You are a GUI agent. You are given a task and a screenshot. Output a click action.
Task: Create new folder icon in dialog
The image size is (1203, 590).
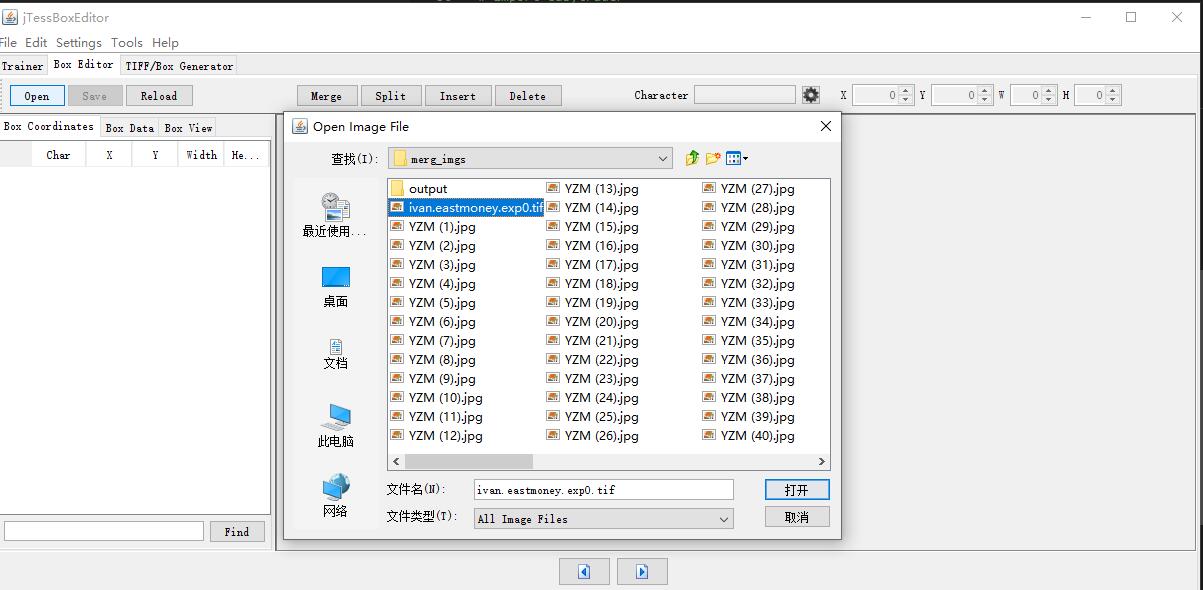713,158
